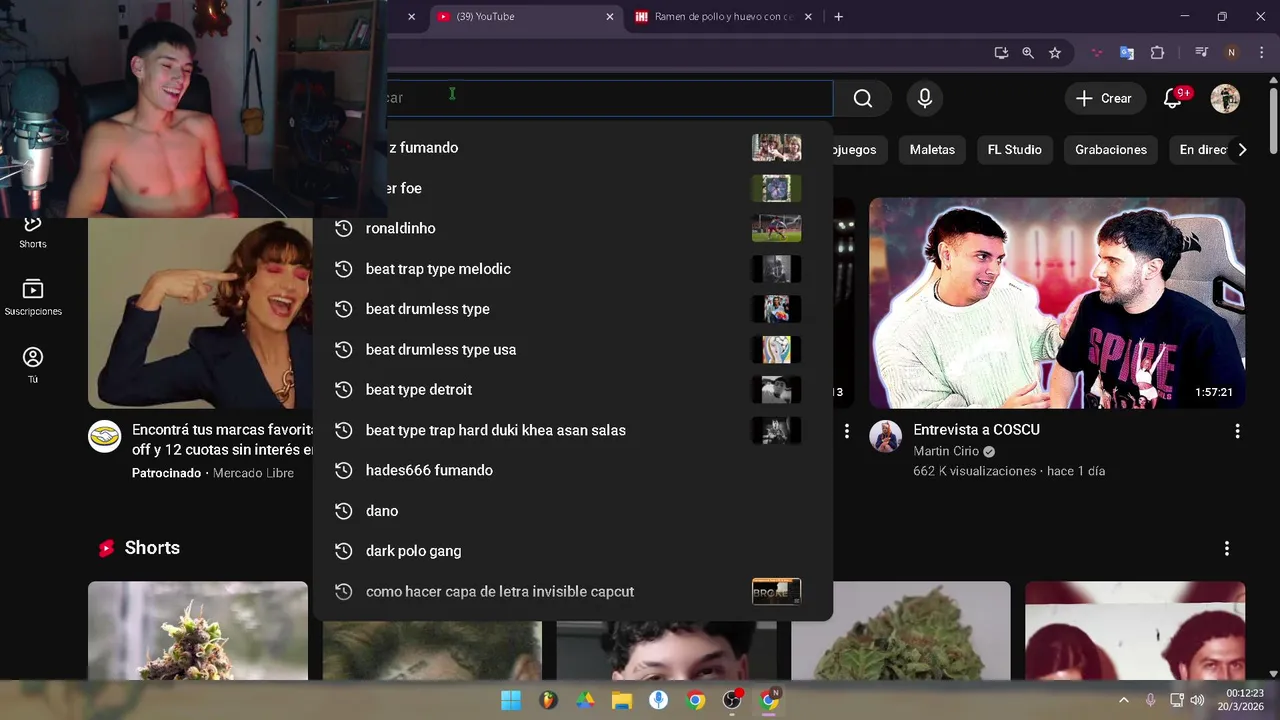Click the Mercado Libre ad logo icon

(x=104, y=436)
